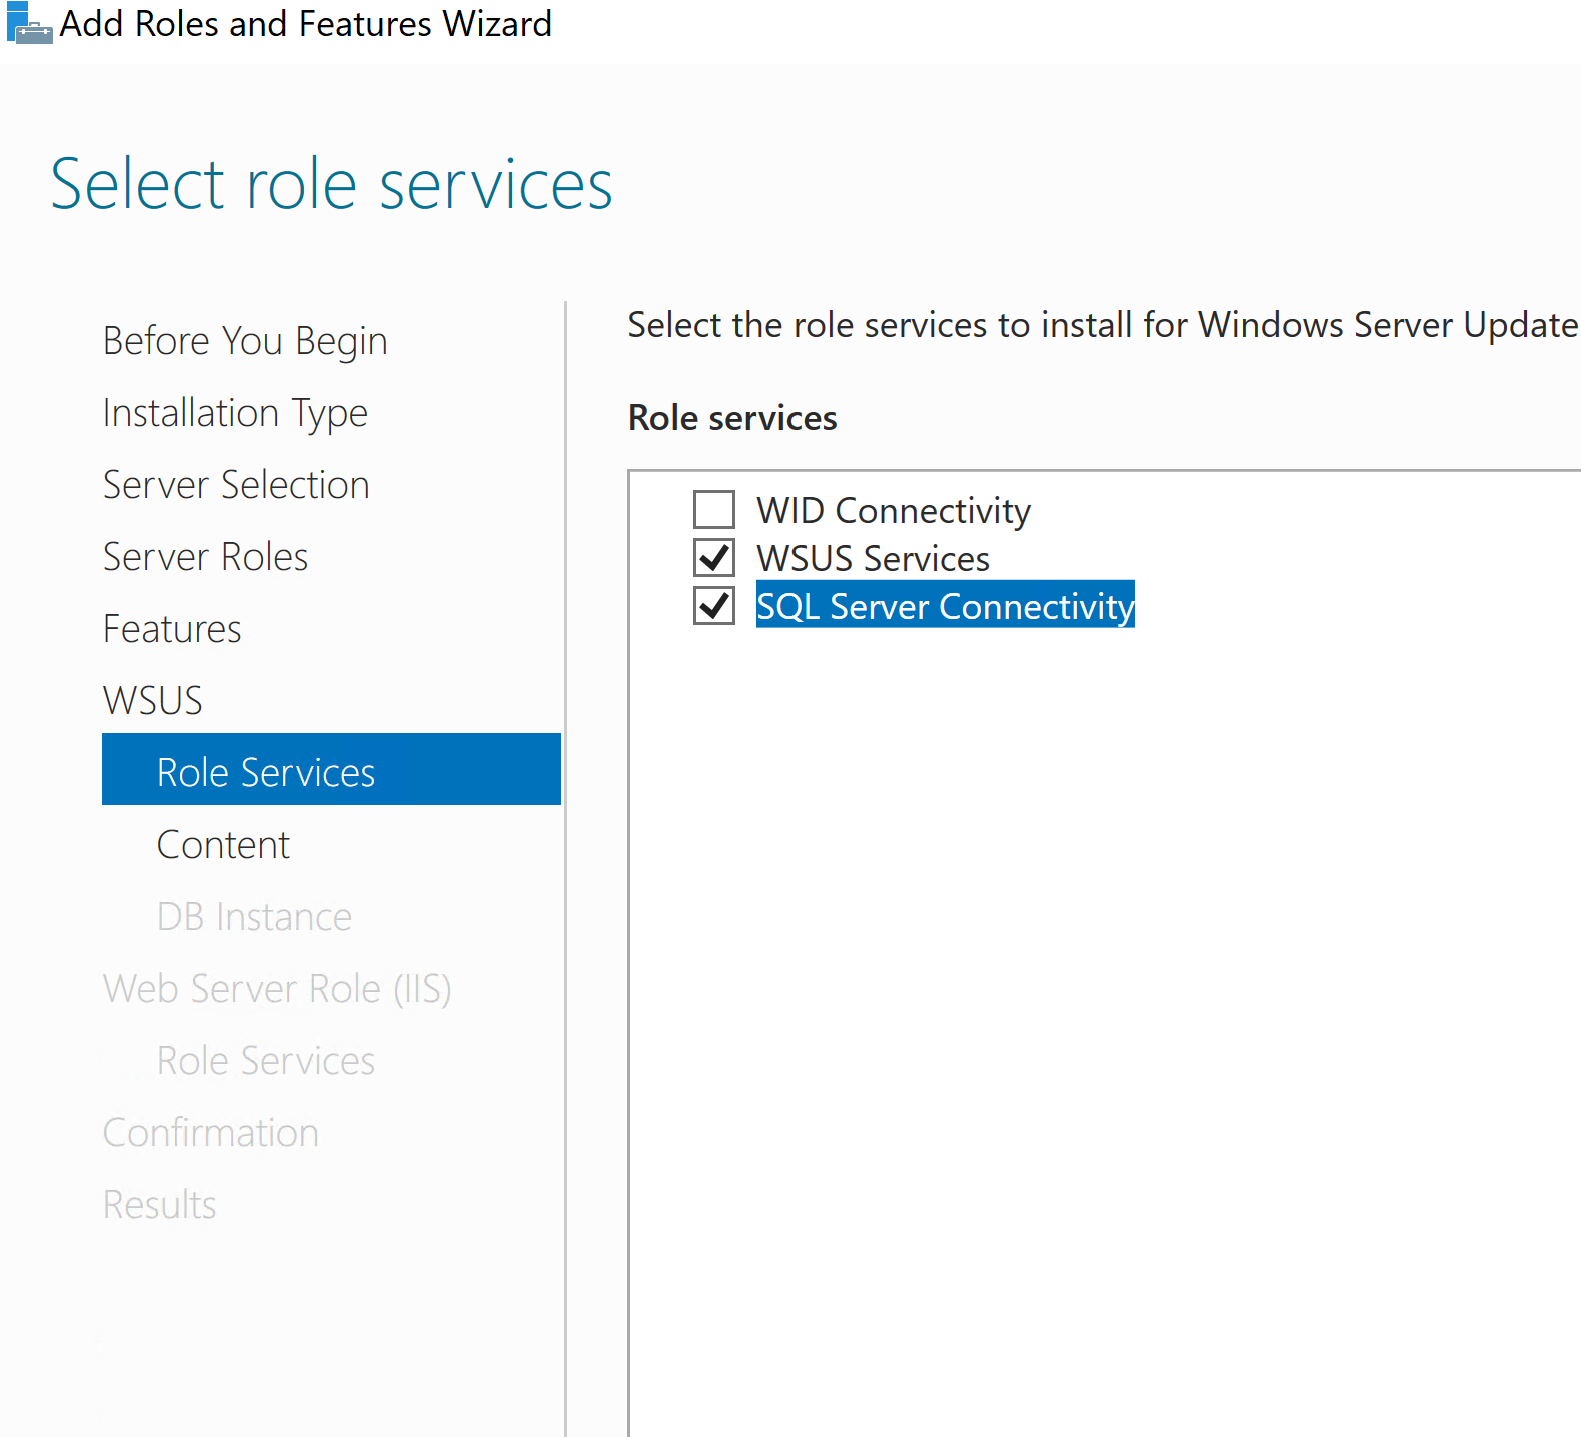Select Web Server Role (IIS) step
This screenshot has width=1581, height=1437.
[277, 989]
